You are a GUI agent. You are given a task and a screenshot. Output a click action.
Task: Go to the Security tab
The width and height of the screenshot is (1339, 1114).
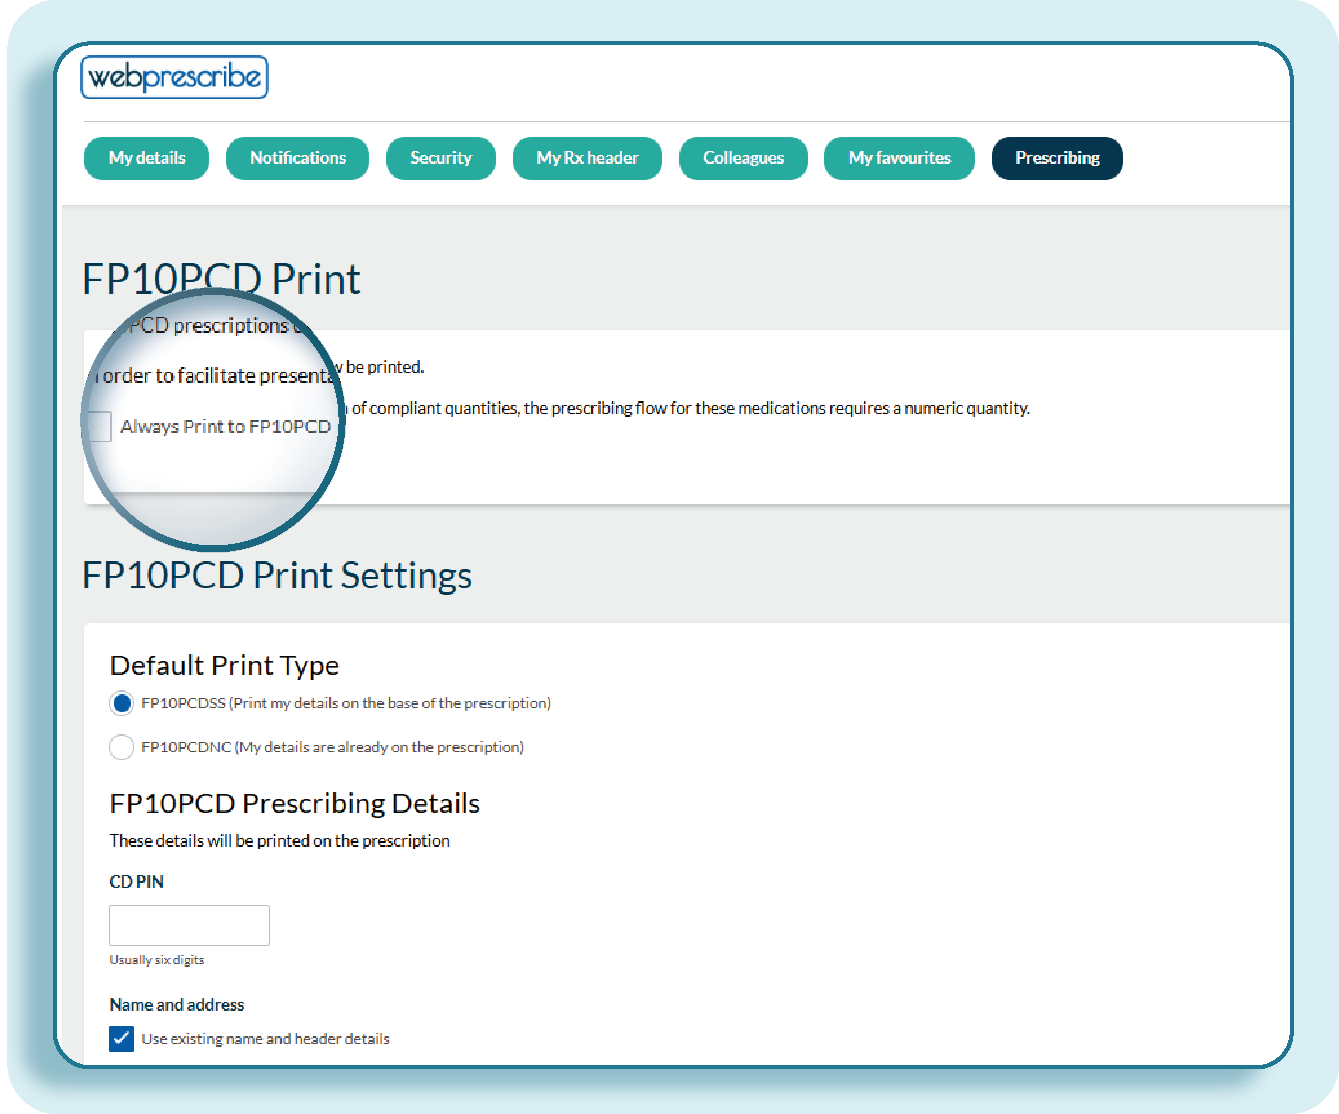pyautogui.click(x=440, y=158)
